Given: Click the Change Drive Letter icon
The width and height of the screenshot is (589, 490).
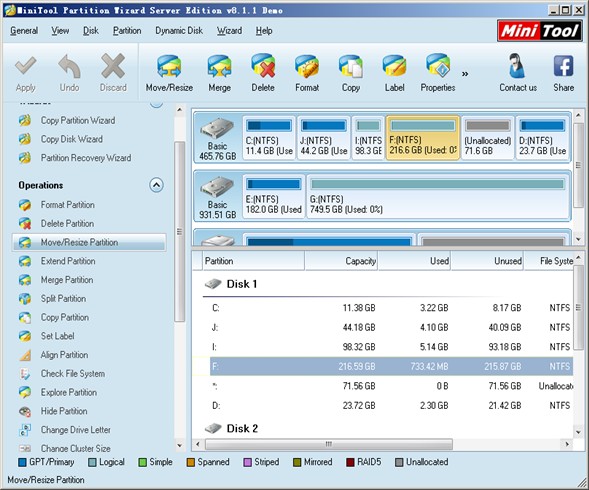Looking at the screenshot, I should tap(25, 430).
